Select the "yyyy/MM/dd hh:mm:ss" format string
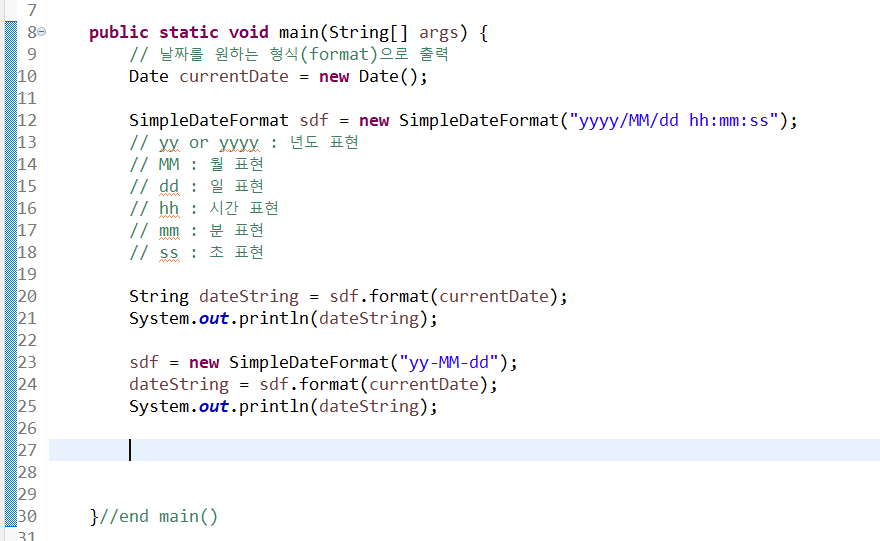The width and height of the screenshot is (880, 541). (674, 120)
